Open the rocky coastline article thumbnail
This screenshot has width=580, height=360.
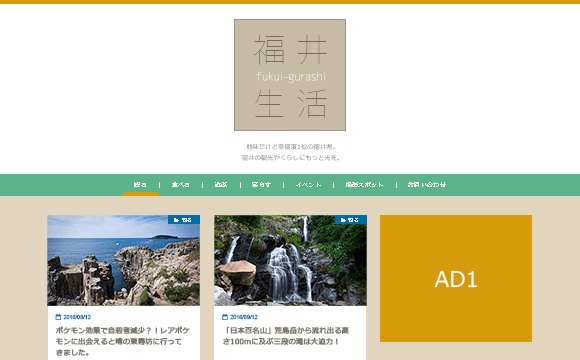pyautogui.click(x=124, y=260)
